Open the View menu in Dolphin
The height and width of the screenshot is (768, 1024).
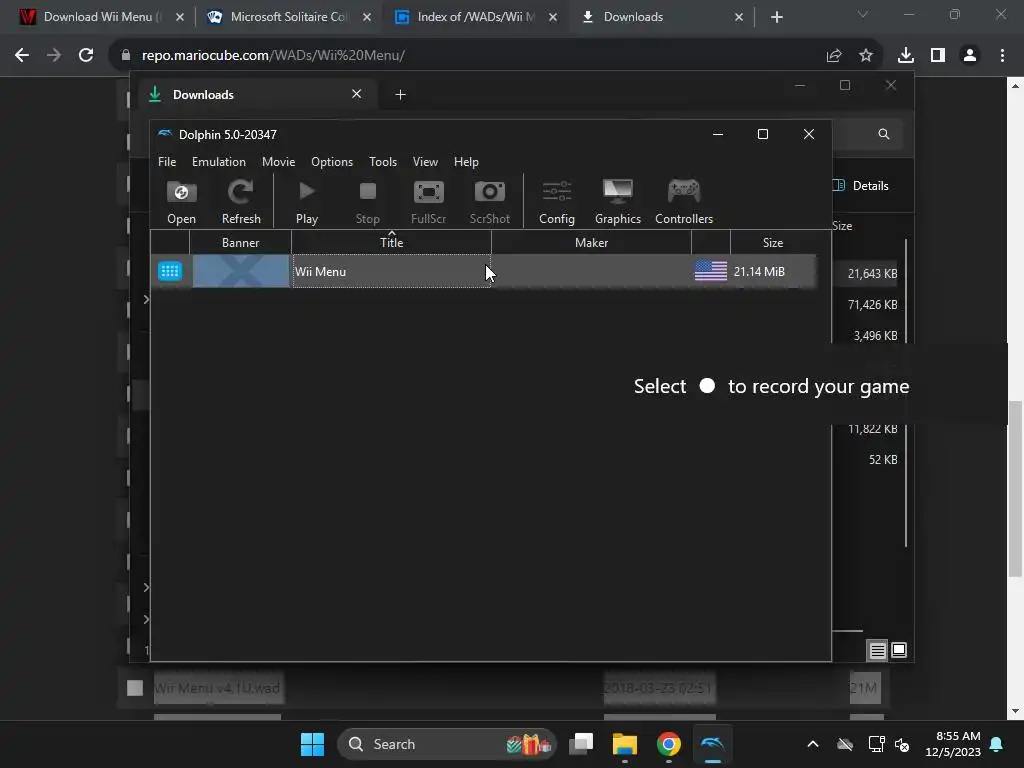click(425, 162)
